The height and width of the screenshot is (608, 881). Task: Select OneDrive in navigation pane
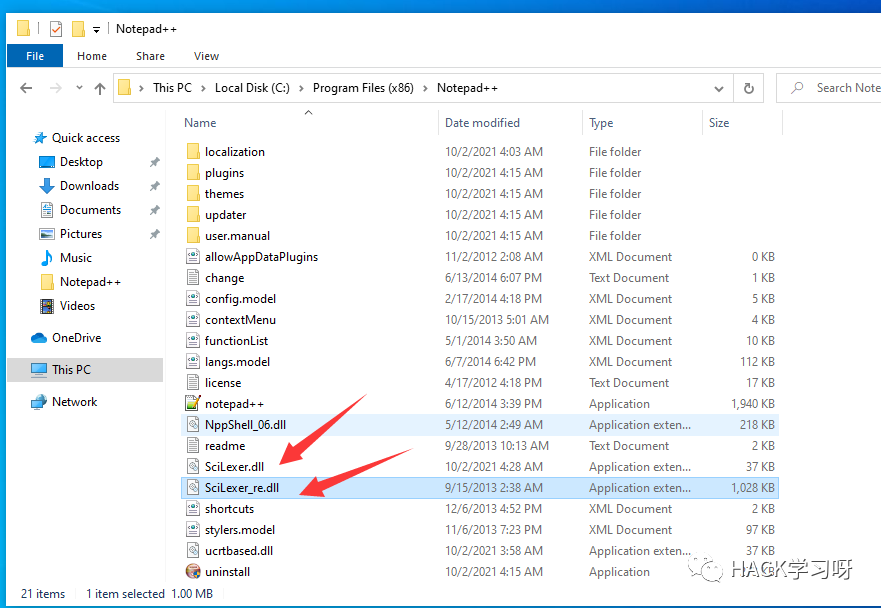pyautogui.click(x=76, y=338)
